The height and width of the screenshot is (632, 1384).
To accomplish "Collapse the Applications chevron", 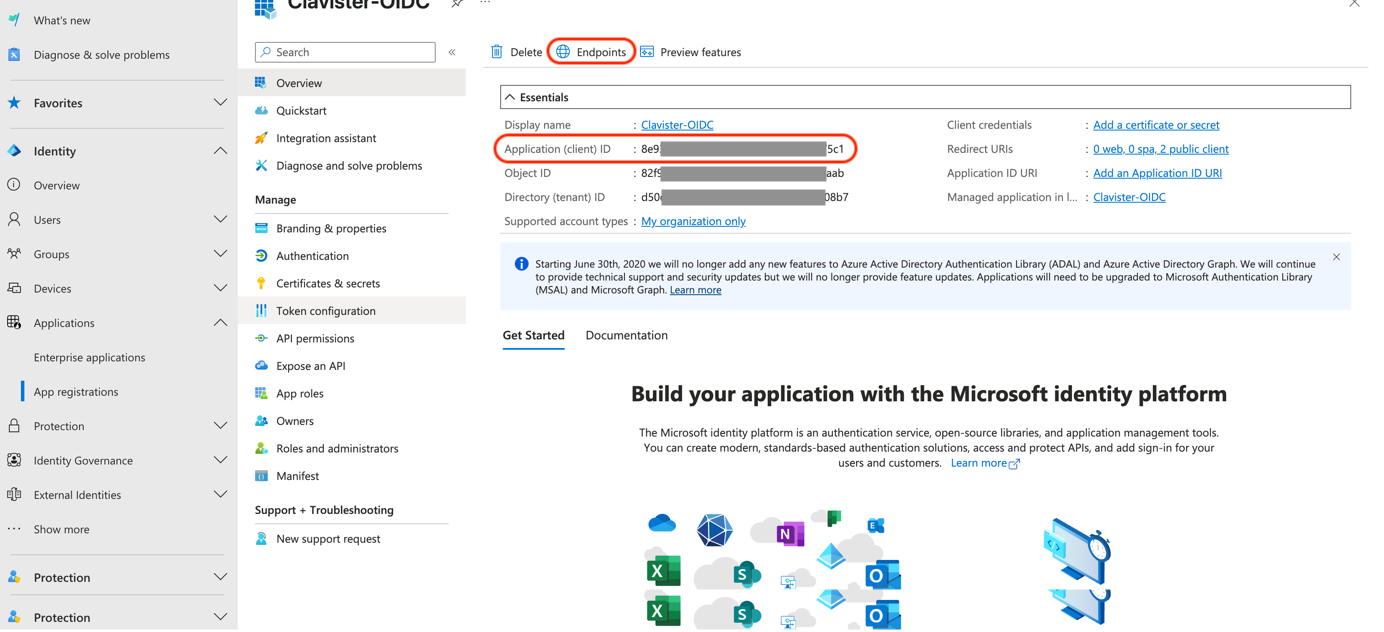I will 220,322.
